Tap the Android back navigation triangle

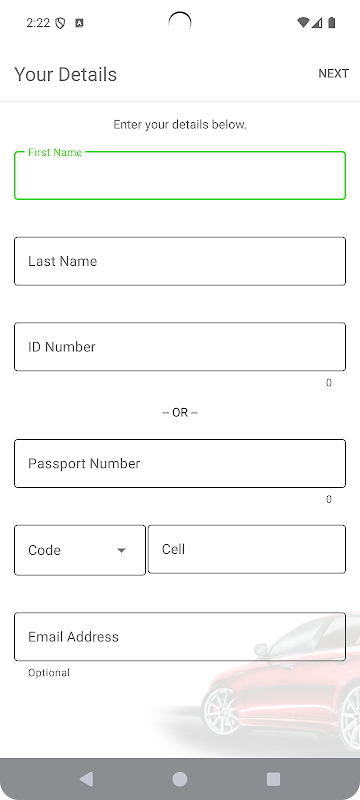(x=87, y=779)
